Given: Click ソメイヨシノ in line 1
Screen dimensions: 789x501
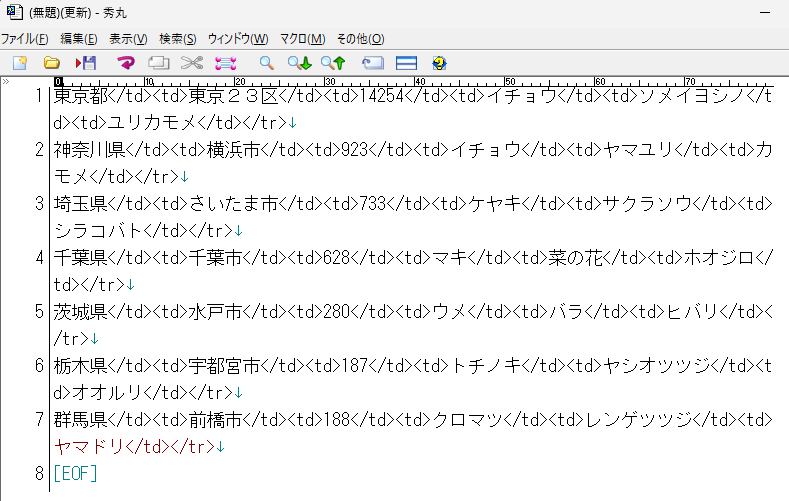Looking at the screenshot, I should click(692, 96).
